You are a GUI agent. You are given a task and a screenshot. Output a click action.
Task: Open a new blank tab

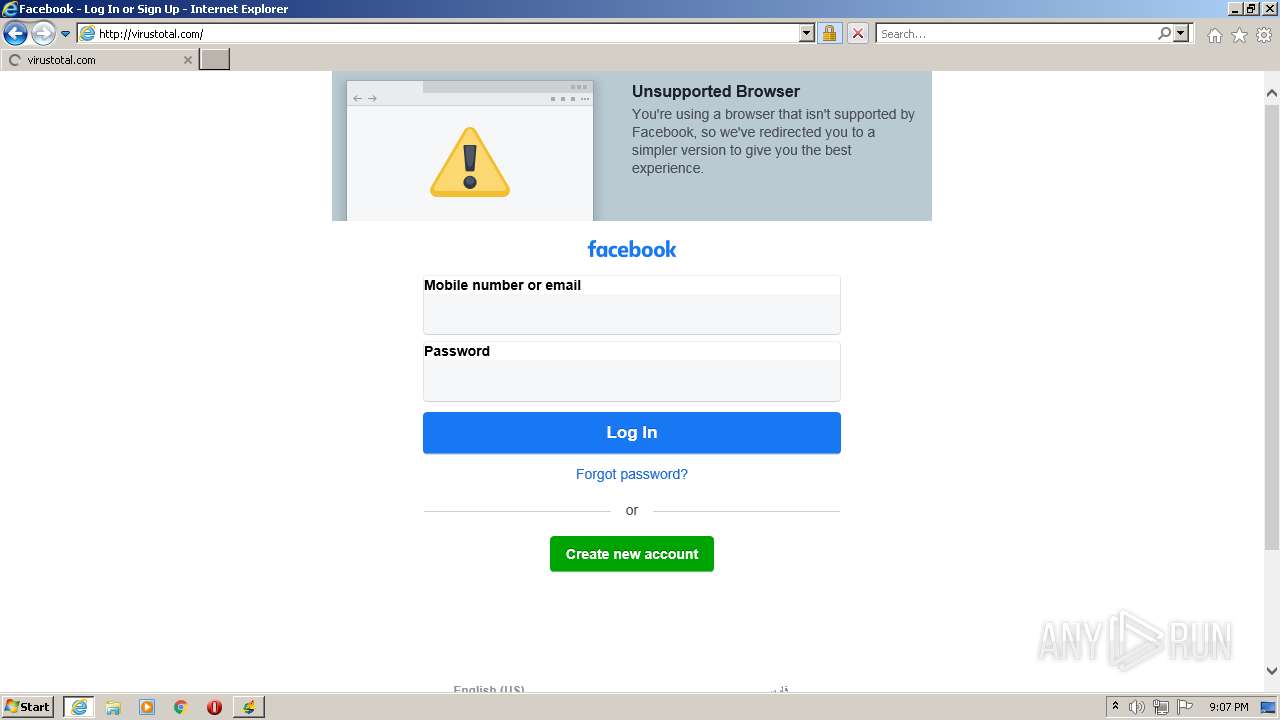coord(215,60)
